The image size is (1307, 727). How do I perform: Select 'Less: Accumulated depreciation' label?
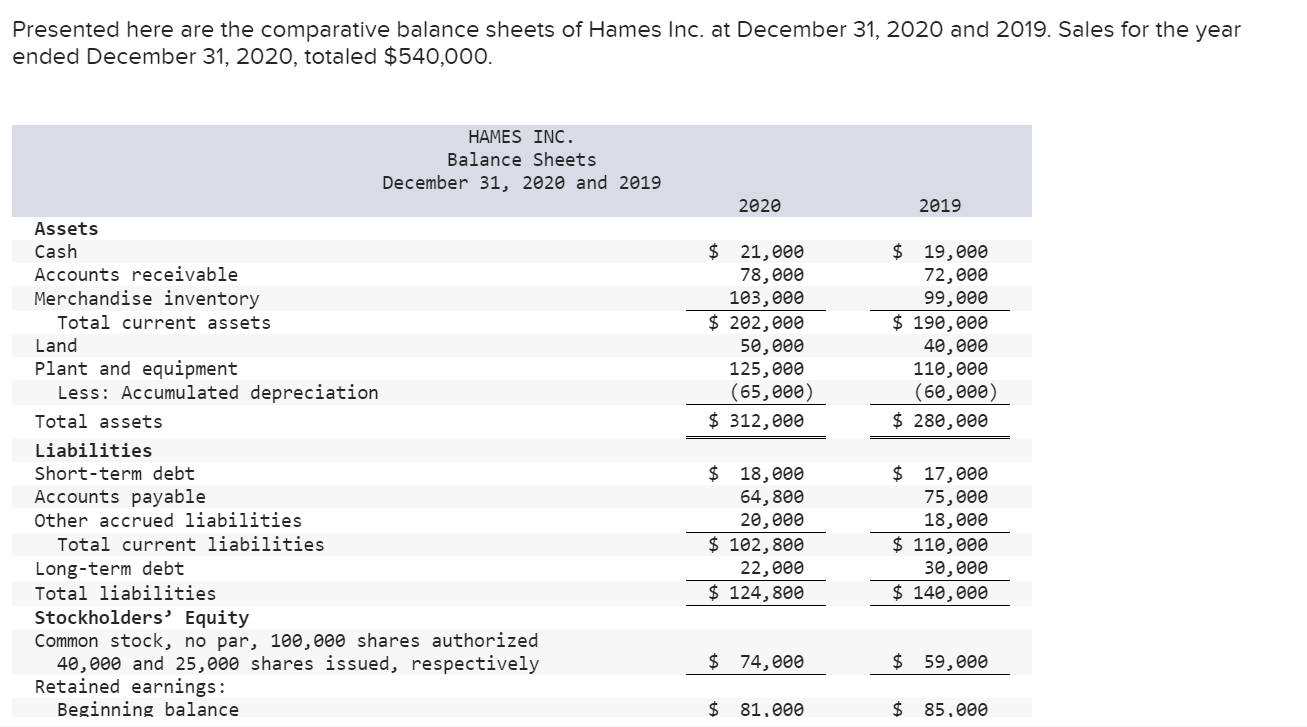[218, 393]
